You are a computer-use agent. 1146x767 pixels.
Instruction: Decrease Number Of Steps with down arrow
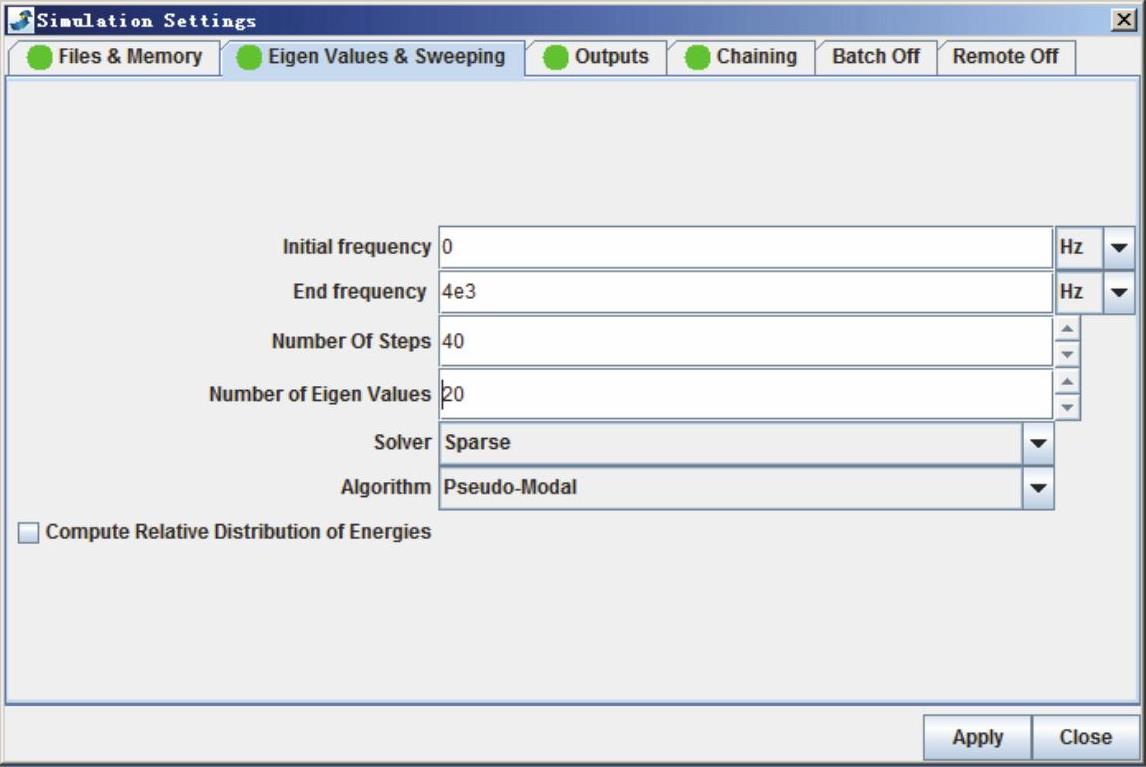(1067, 354)
